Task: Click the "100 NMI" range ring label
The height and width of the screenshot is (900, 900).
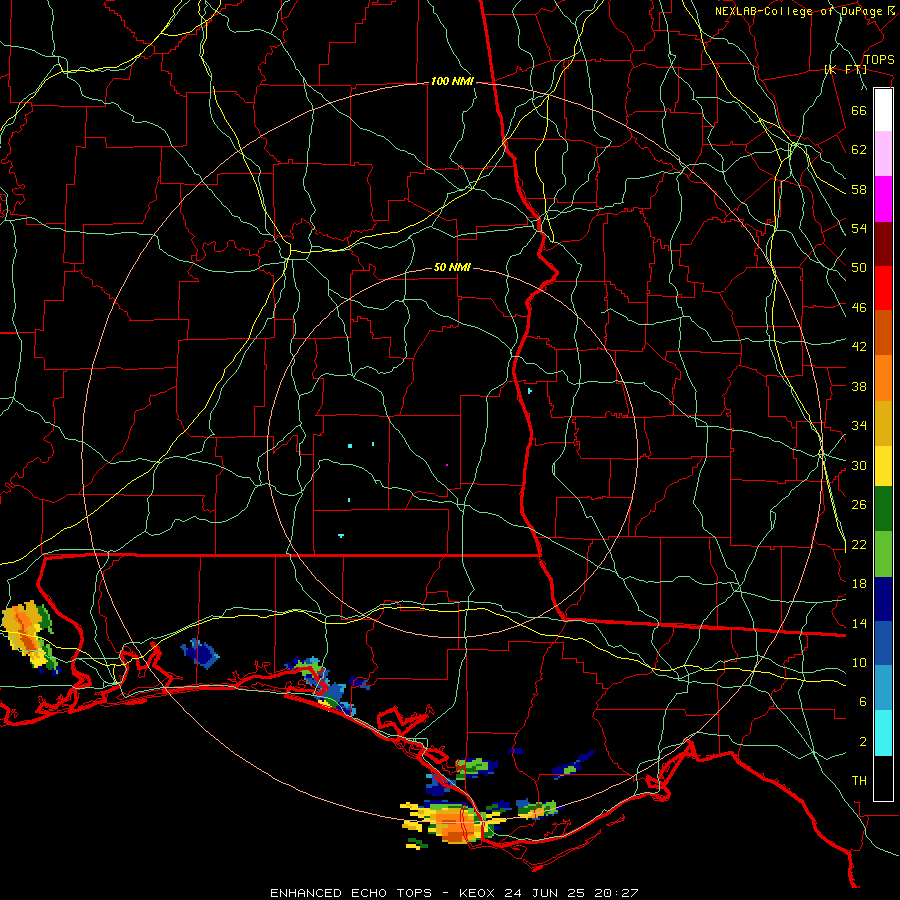Action: click(452, 82)
